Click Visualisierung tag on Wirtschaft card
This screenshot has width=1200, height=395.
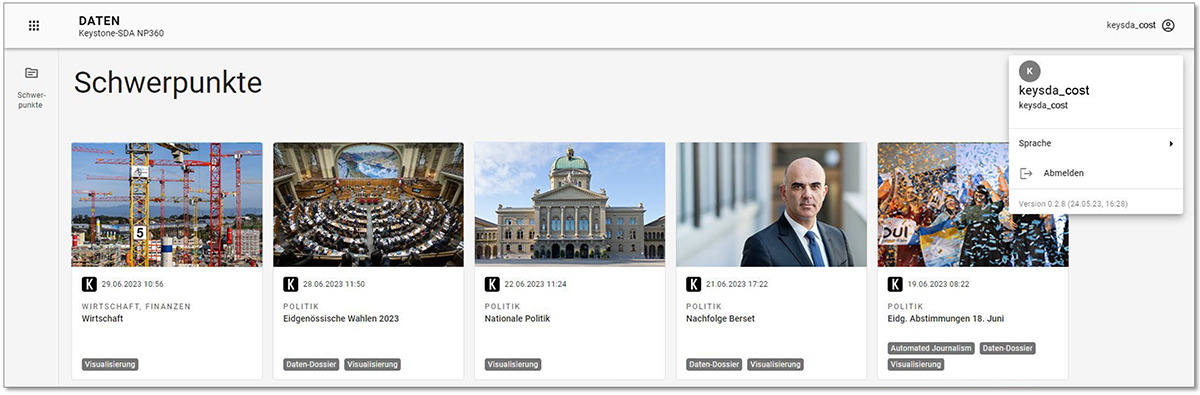(x=110, y=364)
